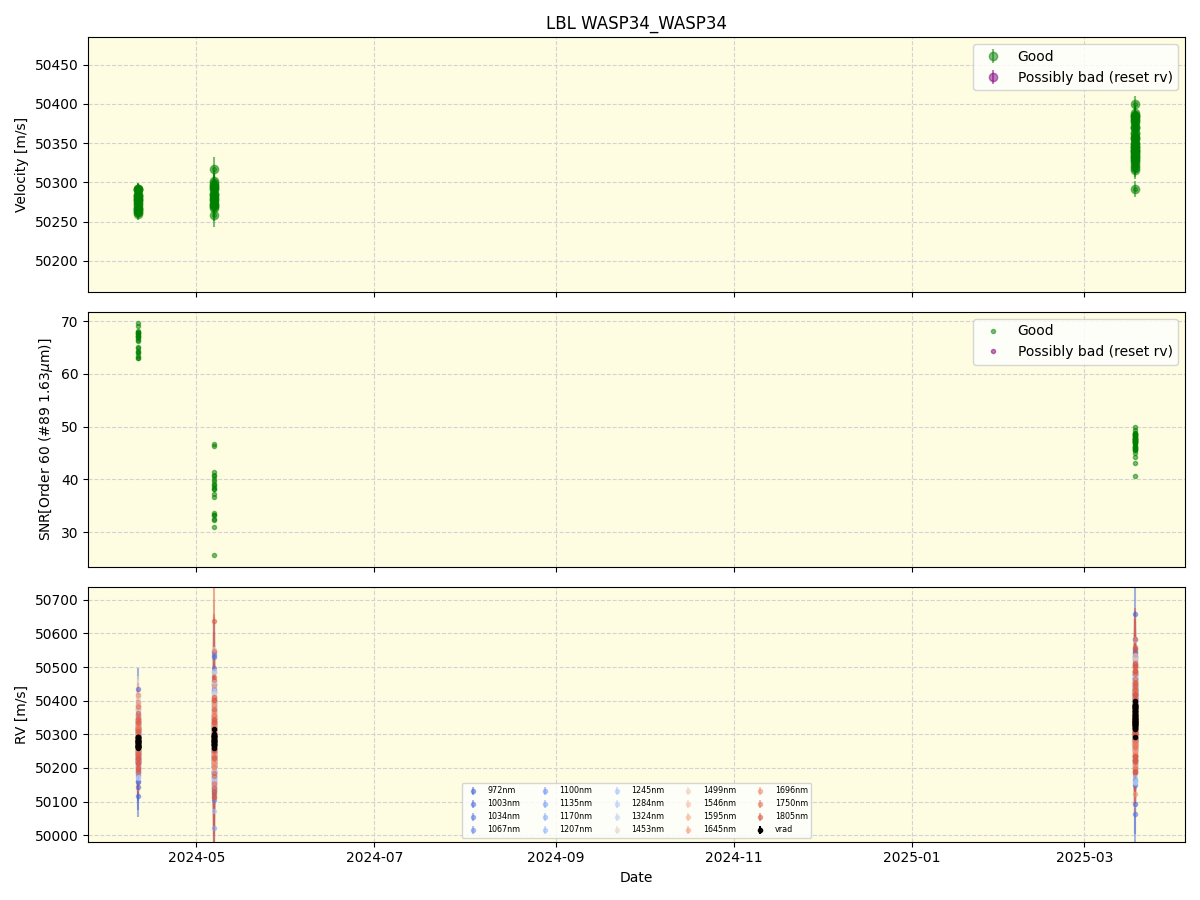
Task: Click the 2025-01 date tick label
Action: [912, 857]
